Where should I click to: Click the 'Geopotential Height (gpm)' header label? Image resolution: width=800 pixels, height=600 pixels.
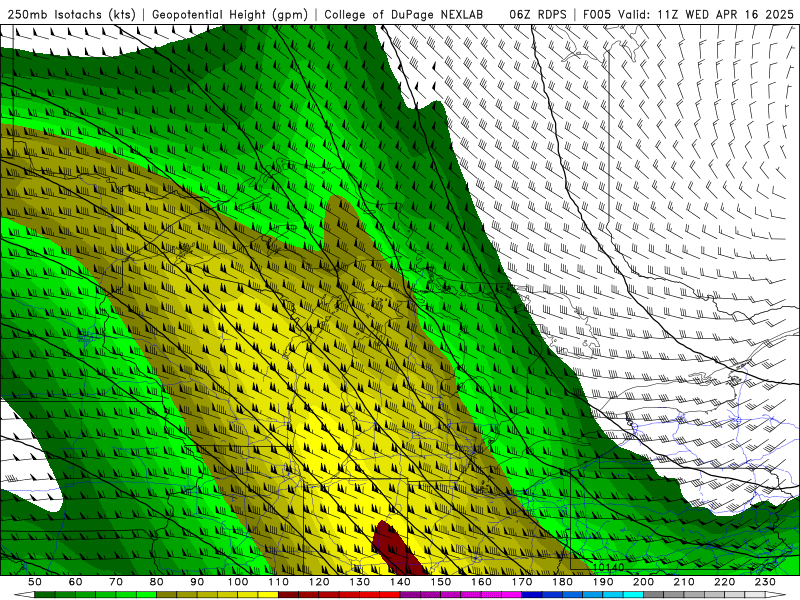tap(230, 15)
